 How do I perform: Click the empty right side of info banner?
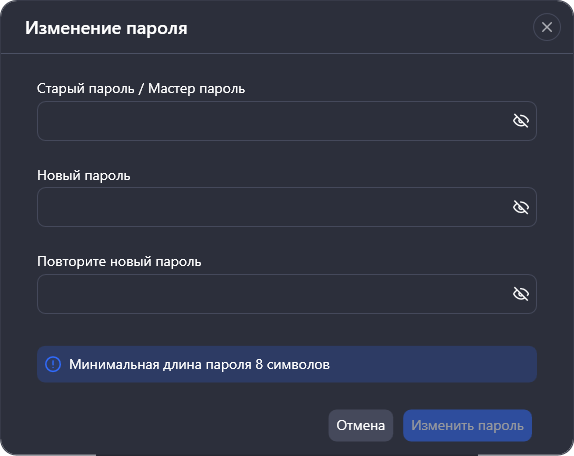[x=432, y=365]
